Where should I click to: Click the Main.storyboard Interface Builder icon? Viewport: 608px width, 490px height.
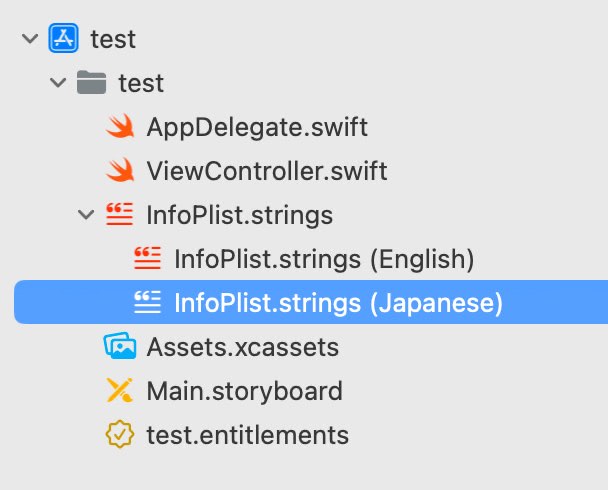click(119, 390)
